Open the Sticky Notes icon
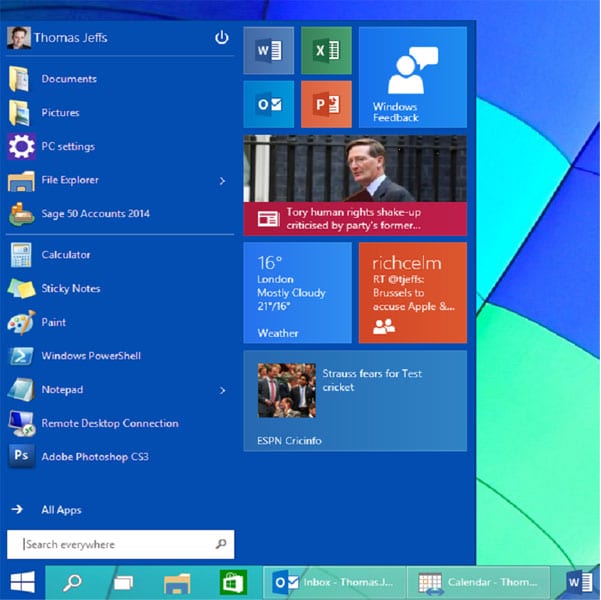Screen dimensions: 601x600 point(21,289)
